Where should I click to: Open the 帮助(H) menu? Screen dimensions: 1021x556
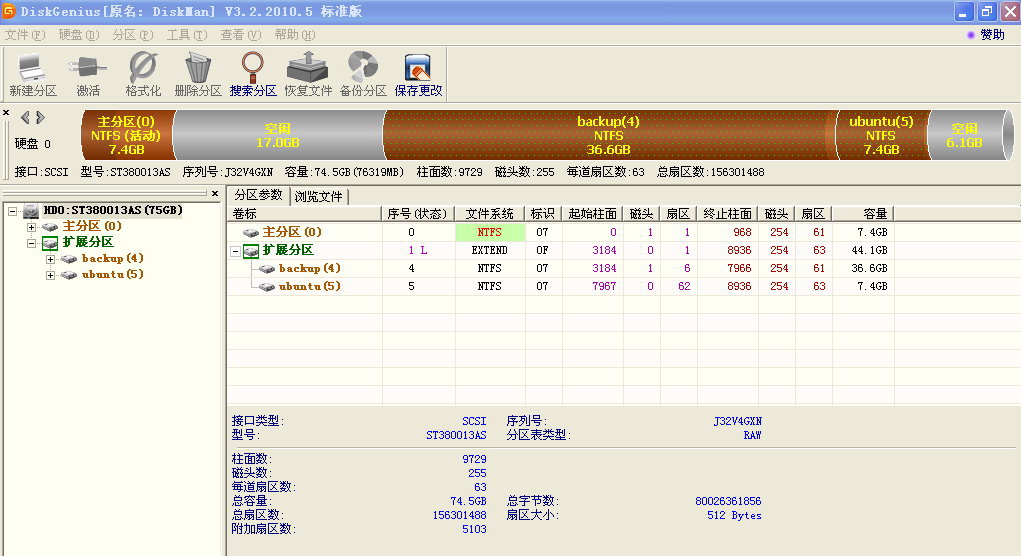click(x=295, y=35)
